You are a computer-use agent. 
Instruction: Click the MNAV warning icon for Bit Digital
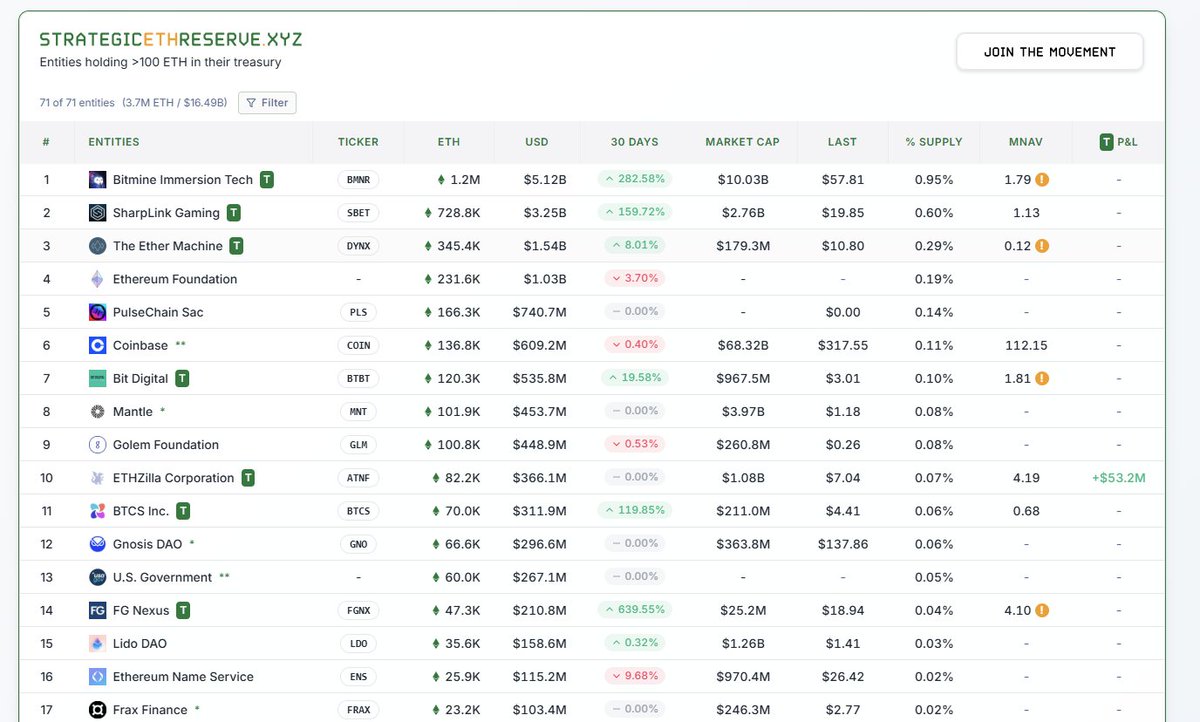click(x=1042, y=378)
